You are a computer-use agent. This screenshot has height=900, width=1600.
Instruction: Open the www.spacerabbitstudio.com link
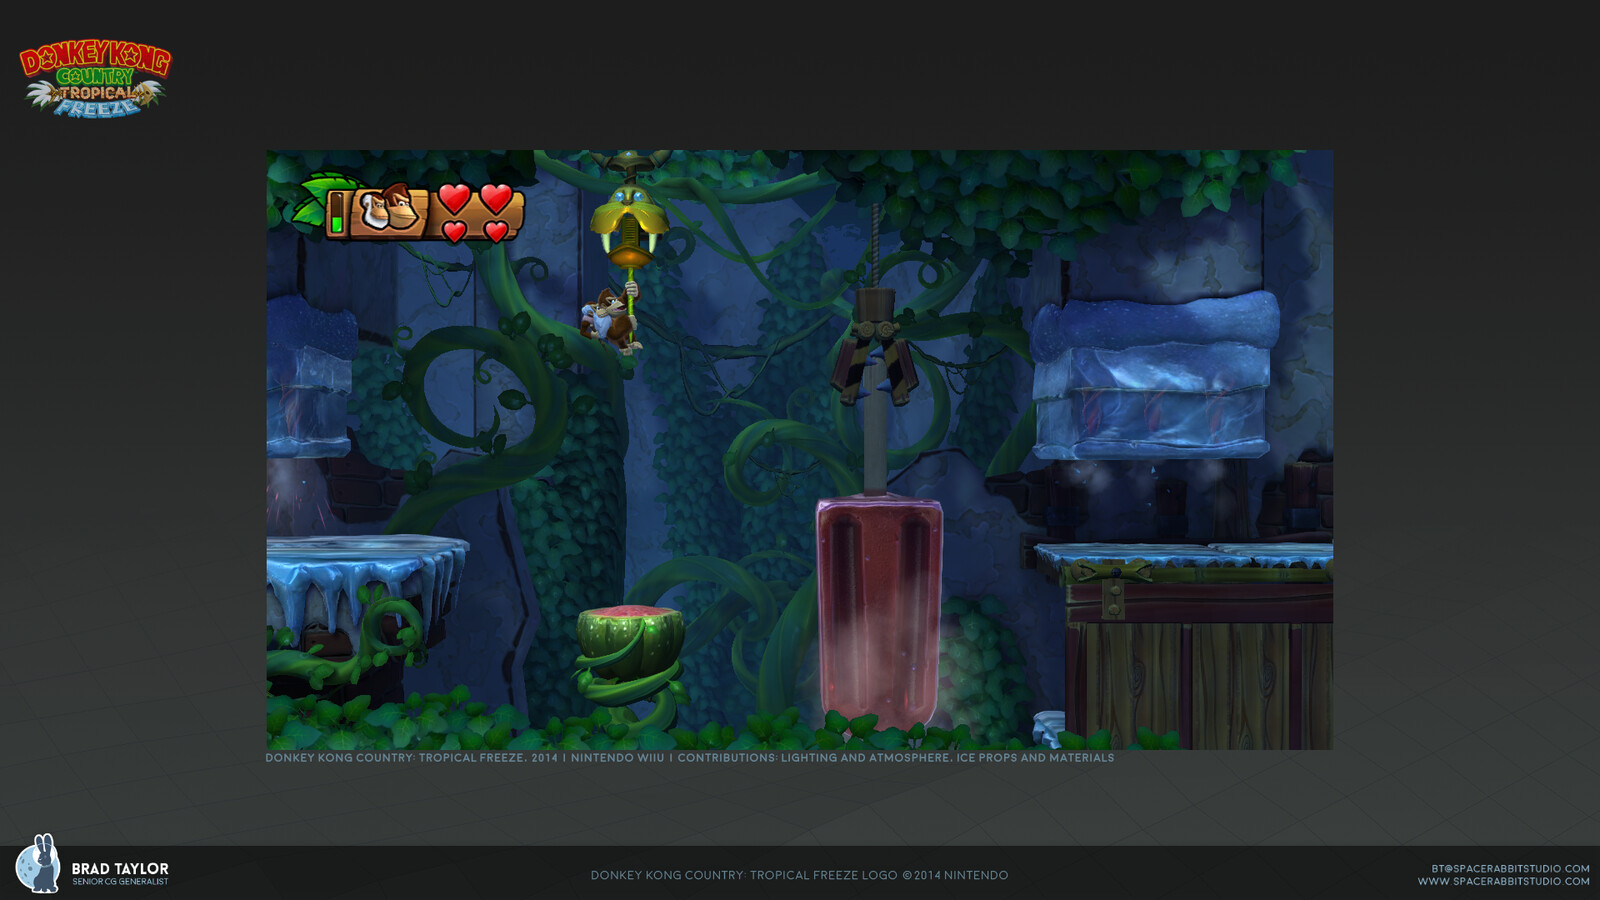(1503, 882)
